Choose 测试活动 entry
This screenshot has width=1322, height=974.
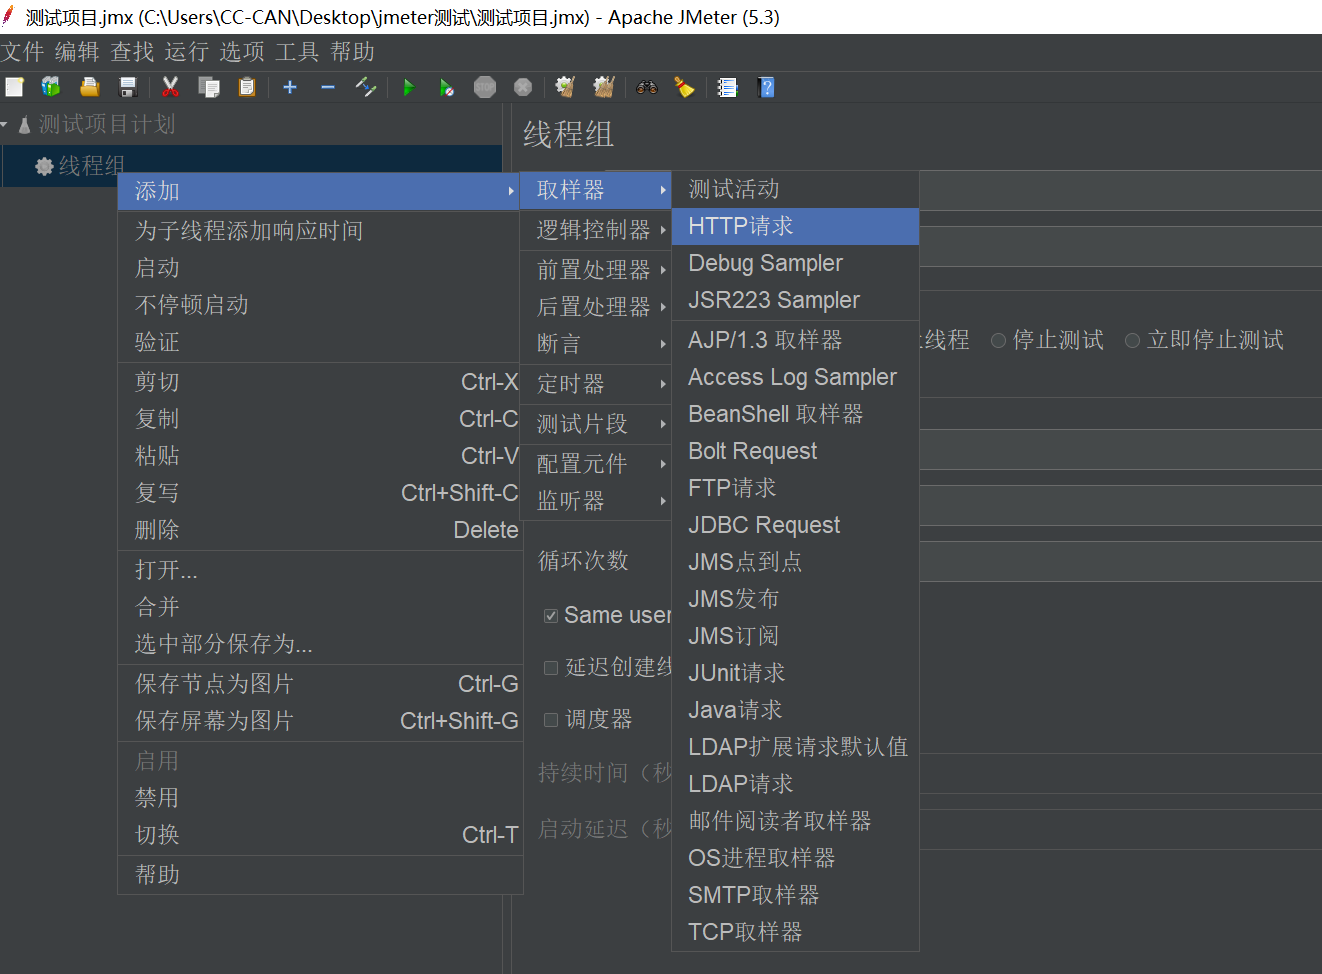tap(795, 189)
